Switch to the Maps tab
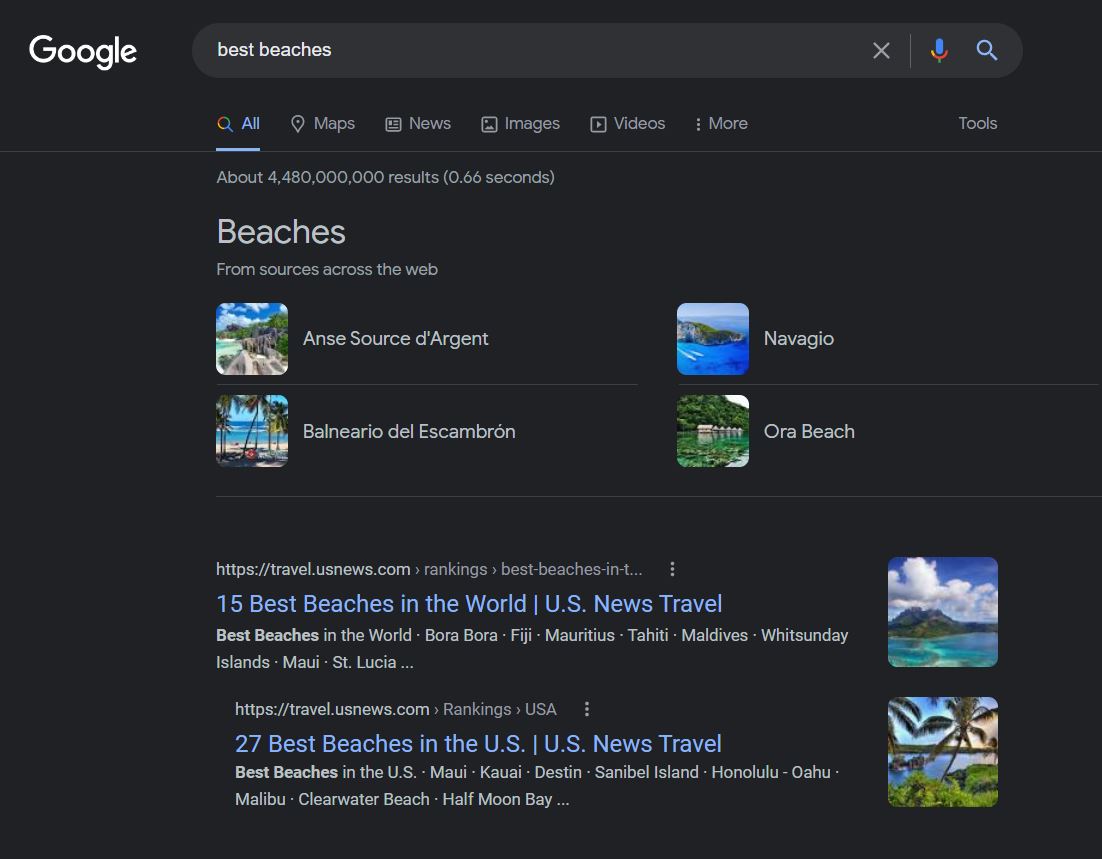This screenshot has width=1102, height=859. point(323,124)
